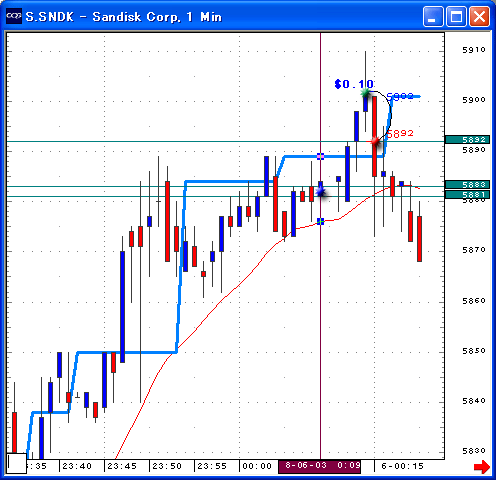The image size is (496, 480).
Task: Maximize the S.SNDK chart window
Action: pos(456,16)
